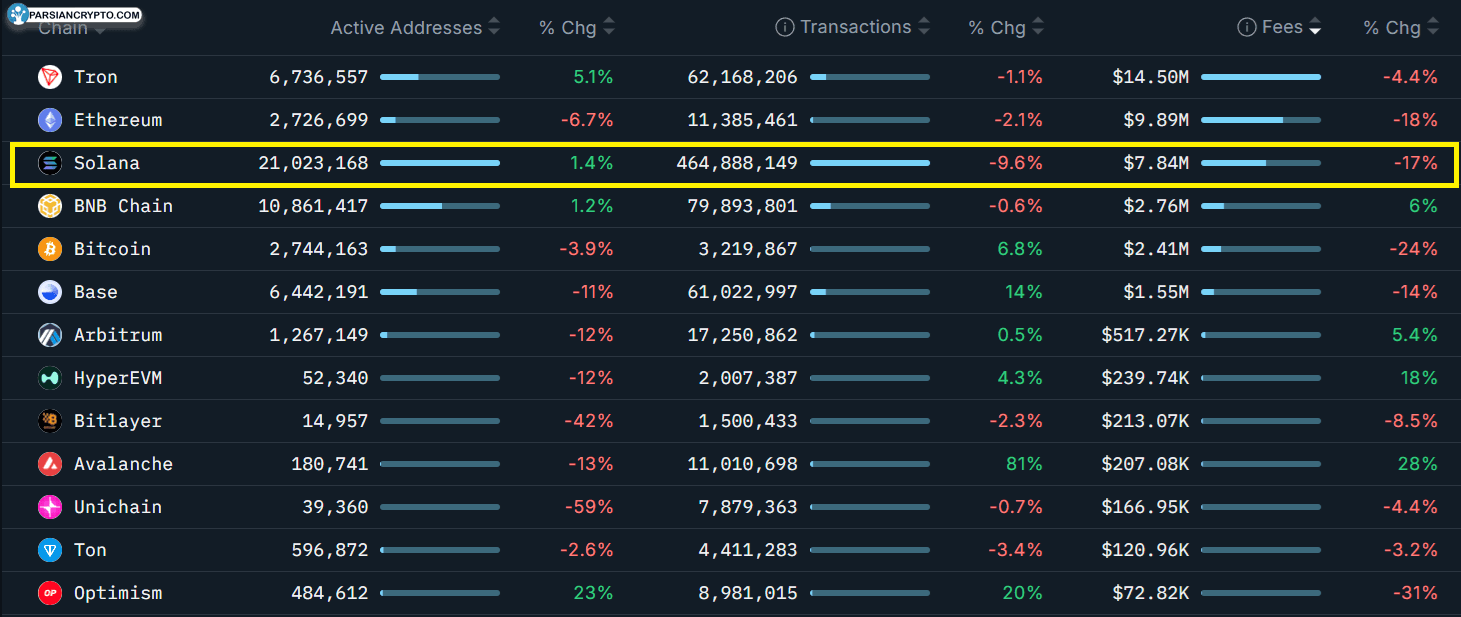Sort by the Fees % Chg column
The height and width of the screenshot is (617, 1461).
[1401, 28]
